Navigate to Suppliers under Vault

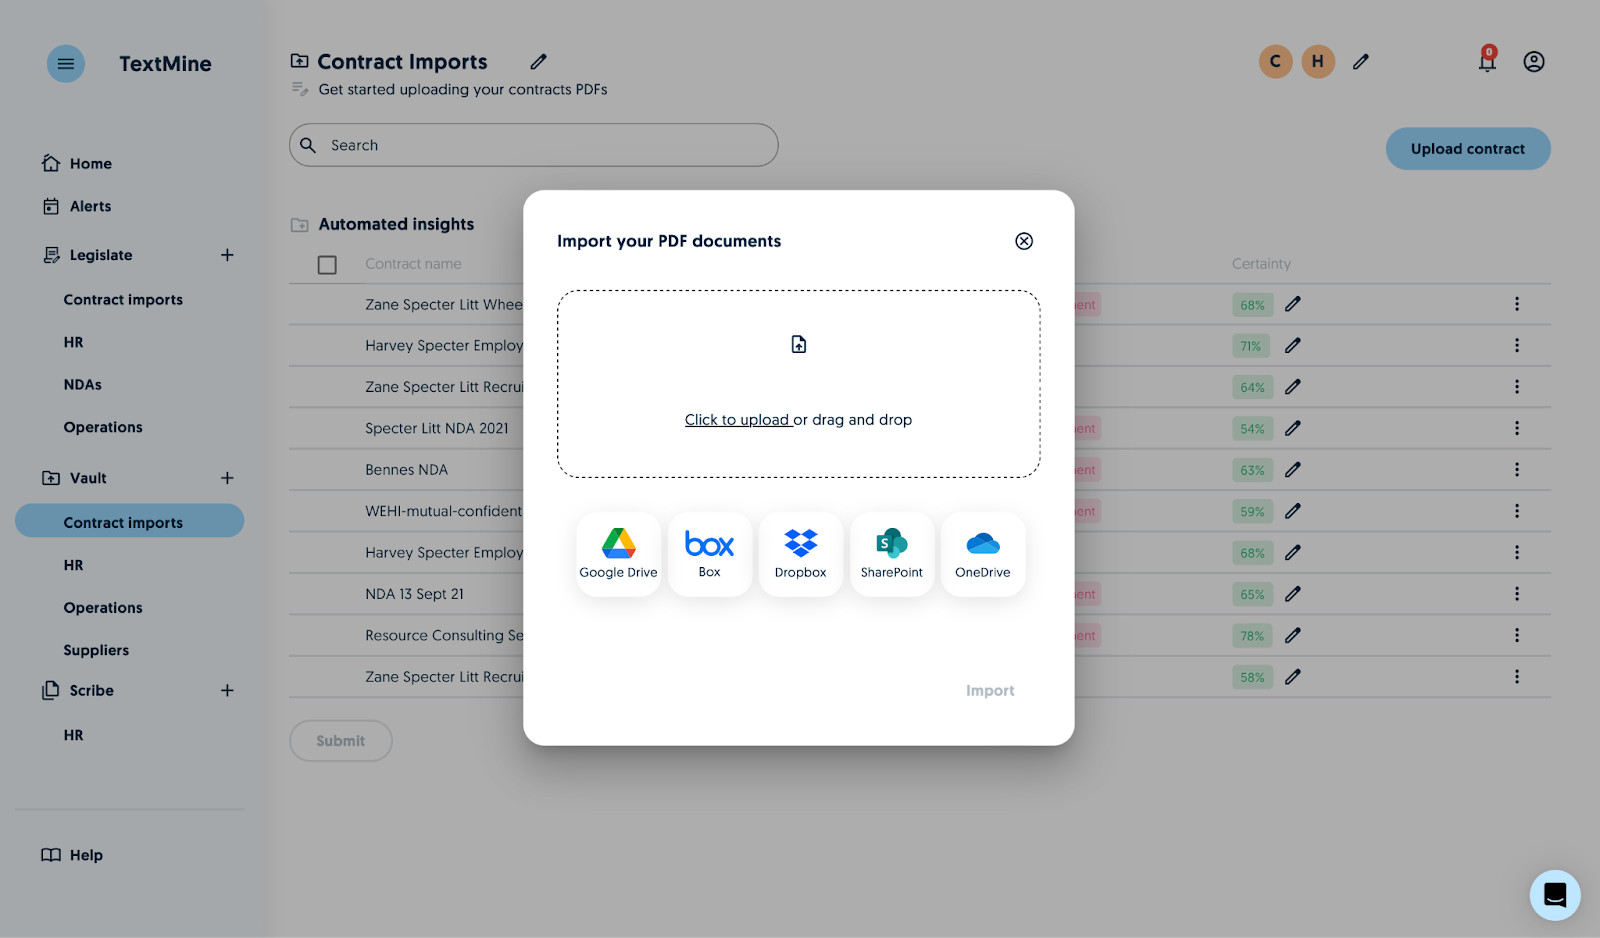tap(95, 649)
